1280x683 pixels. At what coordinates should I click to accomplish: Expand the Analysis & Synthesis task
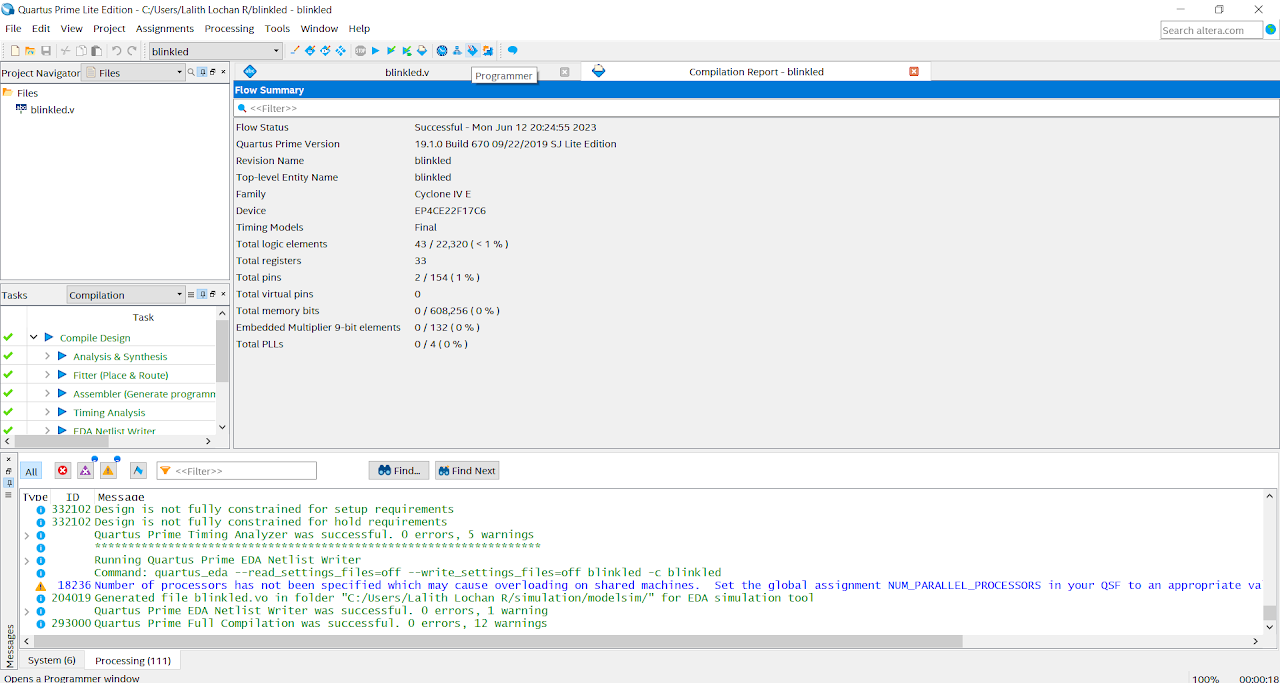pos(47,356)
